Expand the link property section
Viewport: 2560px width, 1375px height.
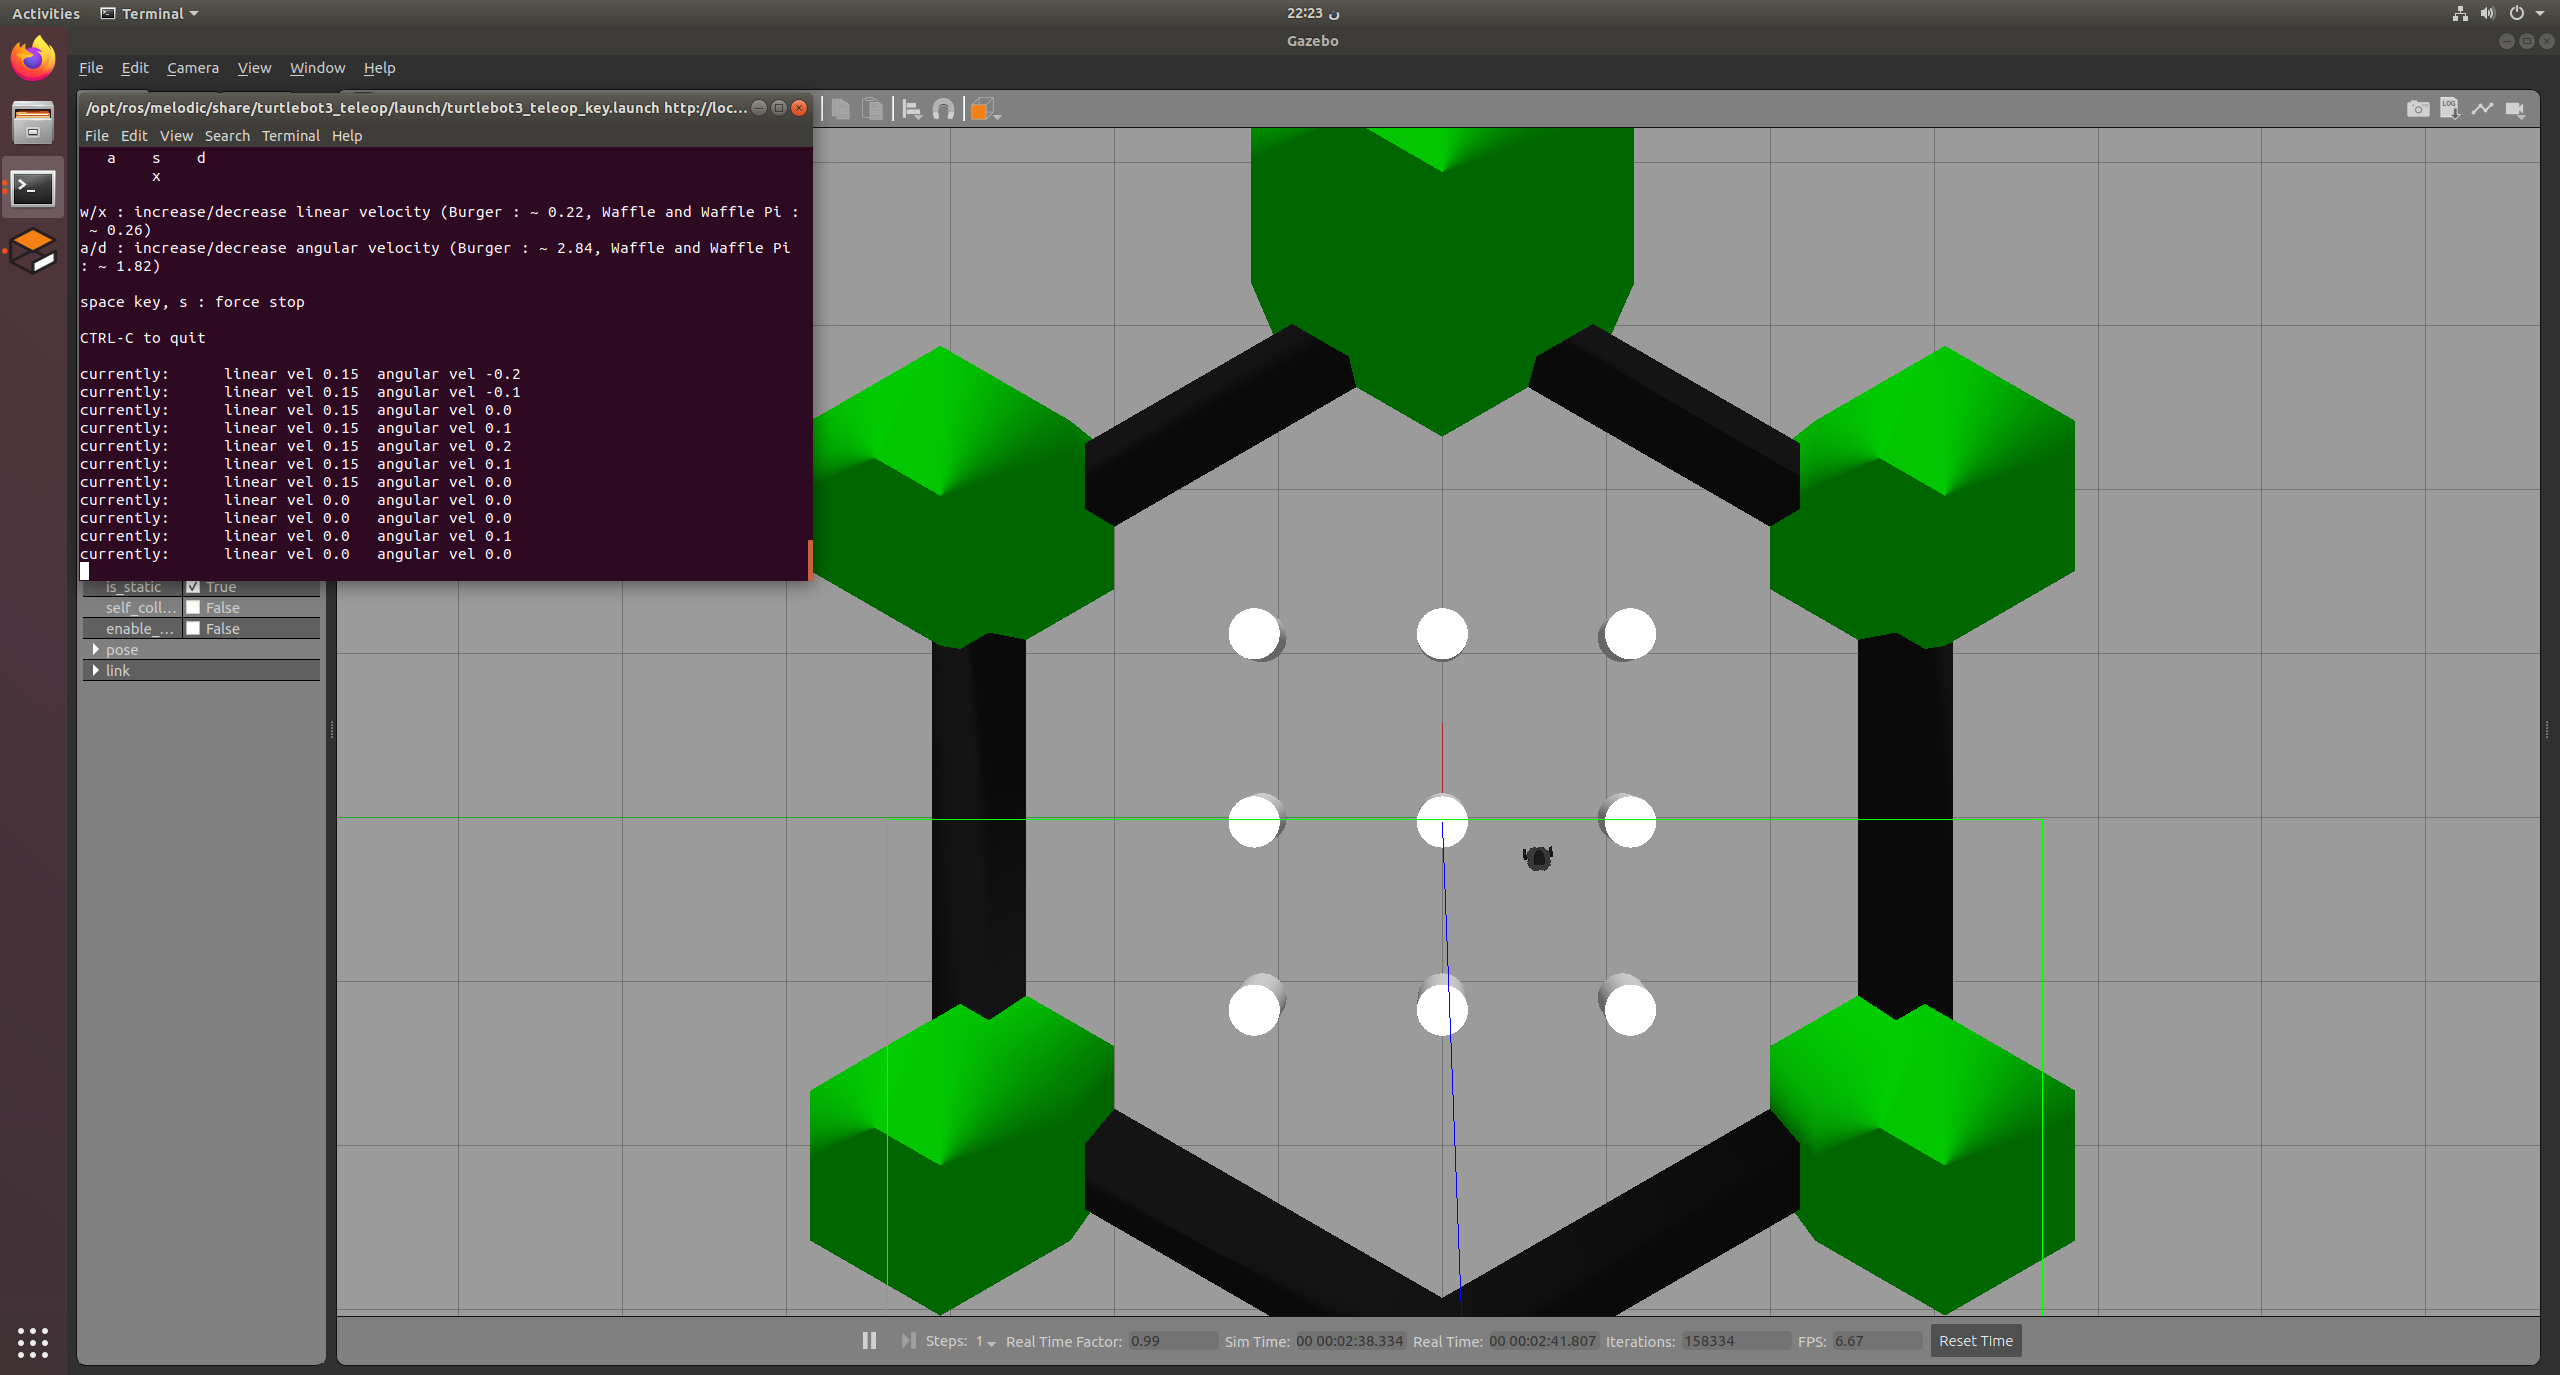[97, 670]
